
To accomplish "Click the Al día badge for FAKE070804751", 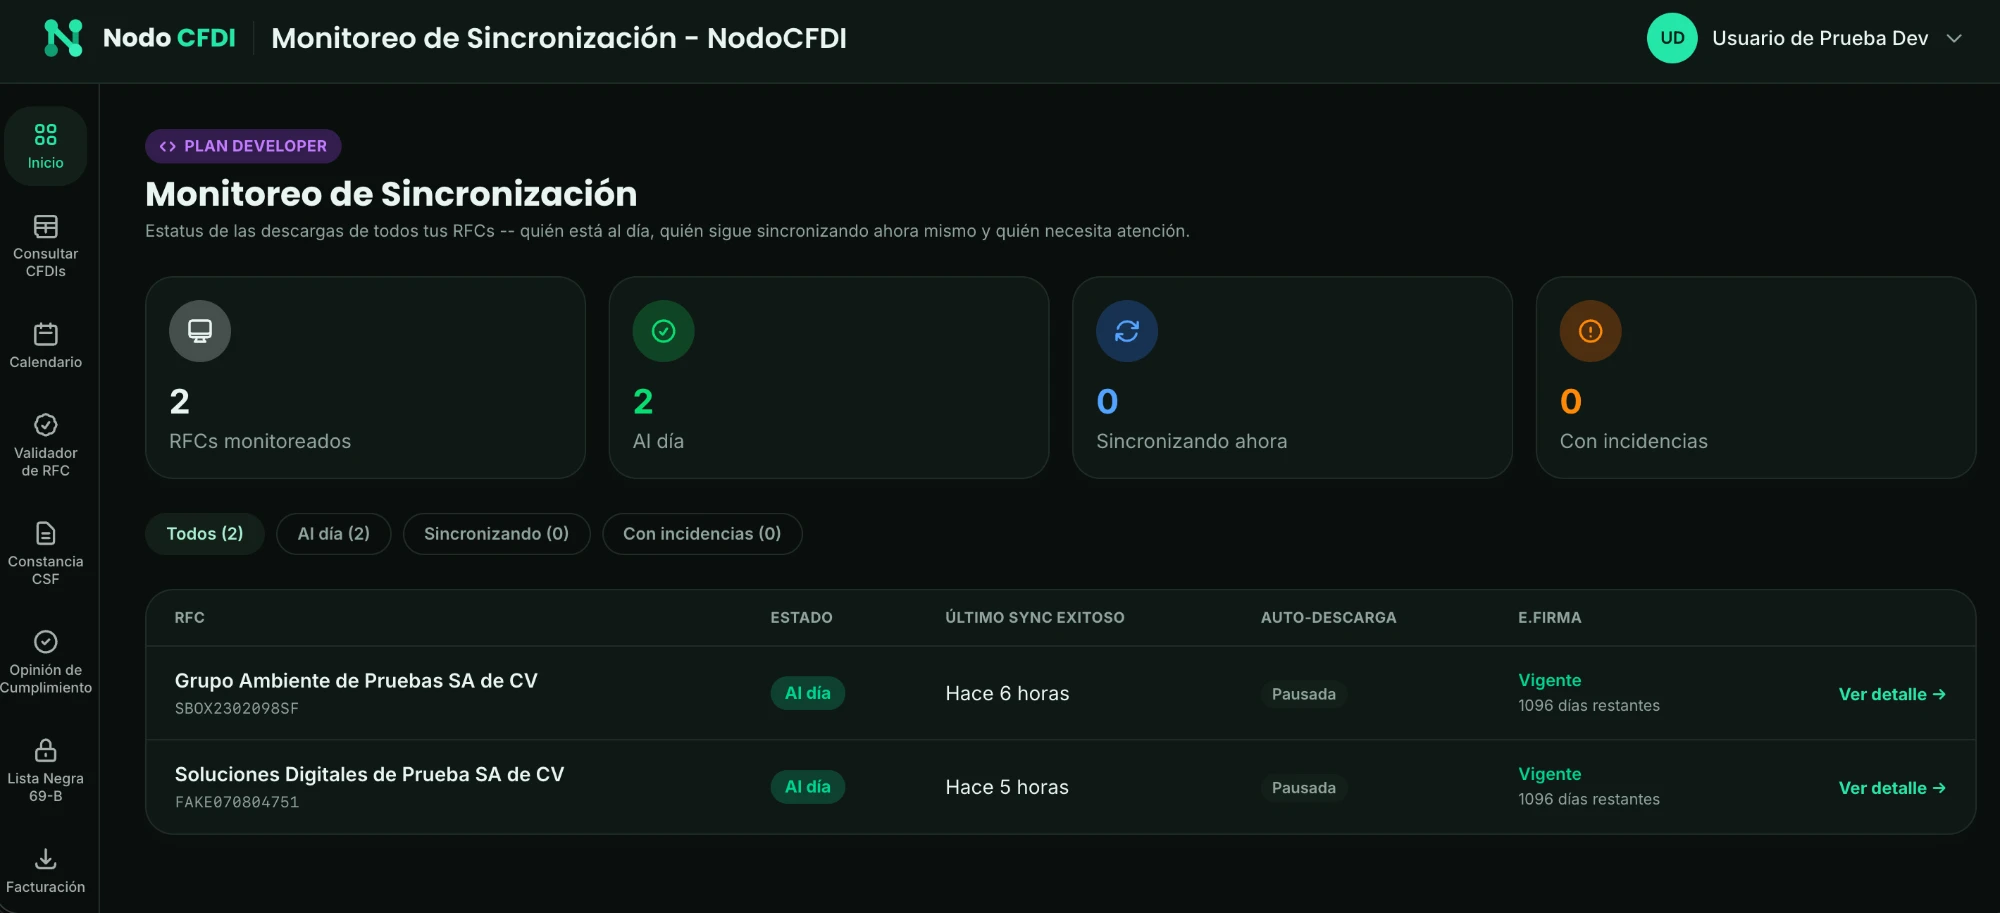I will tap(808, 787).
